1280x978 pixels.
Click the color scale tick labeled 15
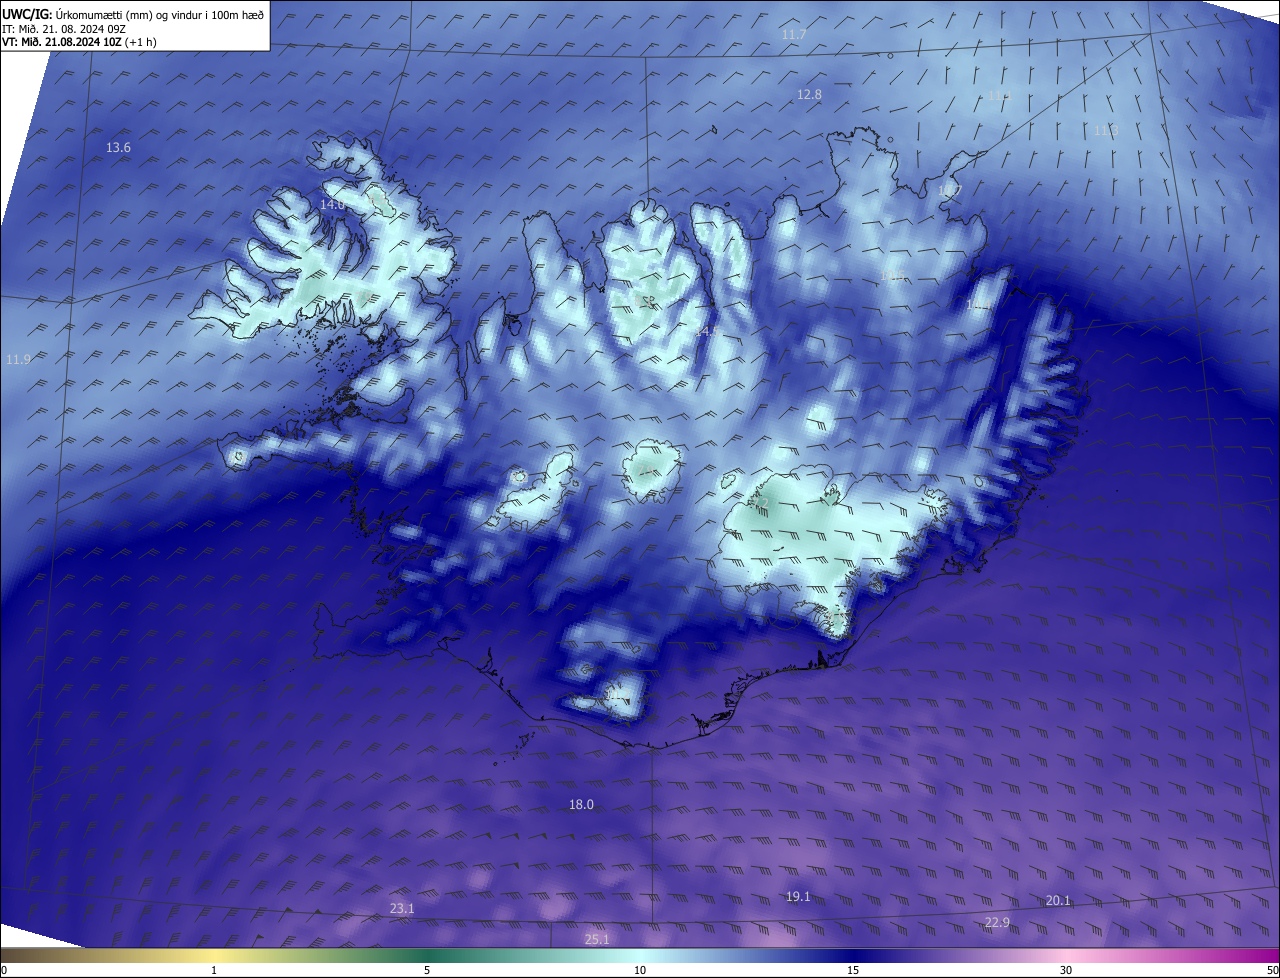(853, 970)
